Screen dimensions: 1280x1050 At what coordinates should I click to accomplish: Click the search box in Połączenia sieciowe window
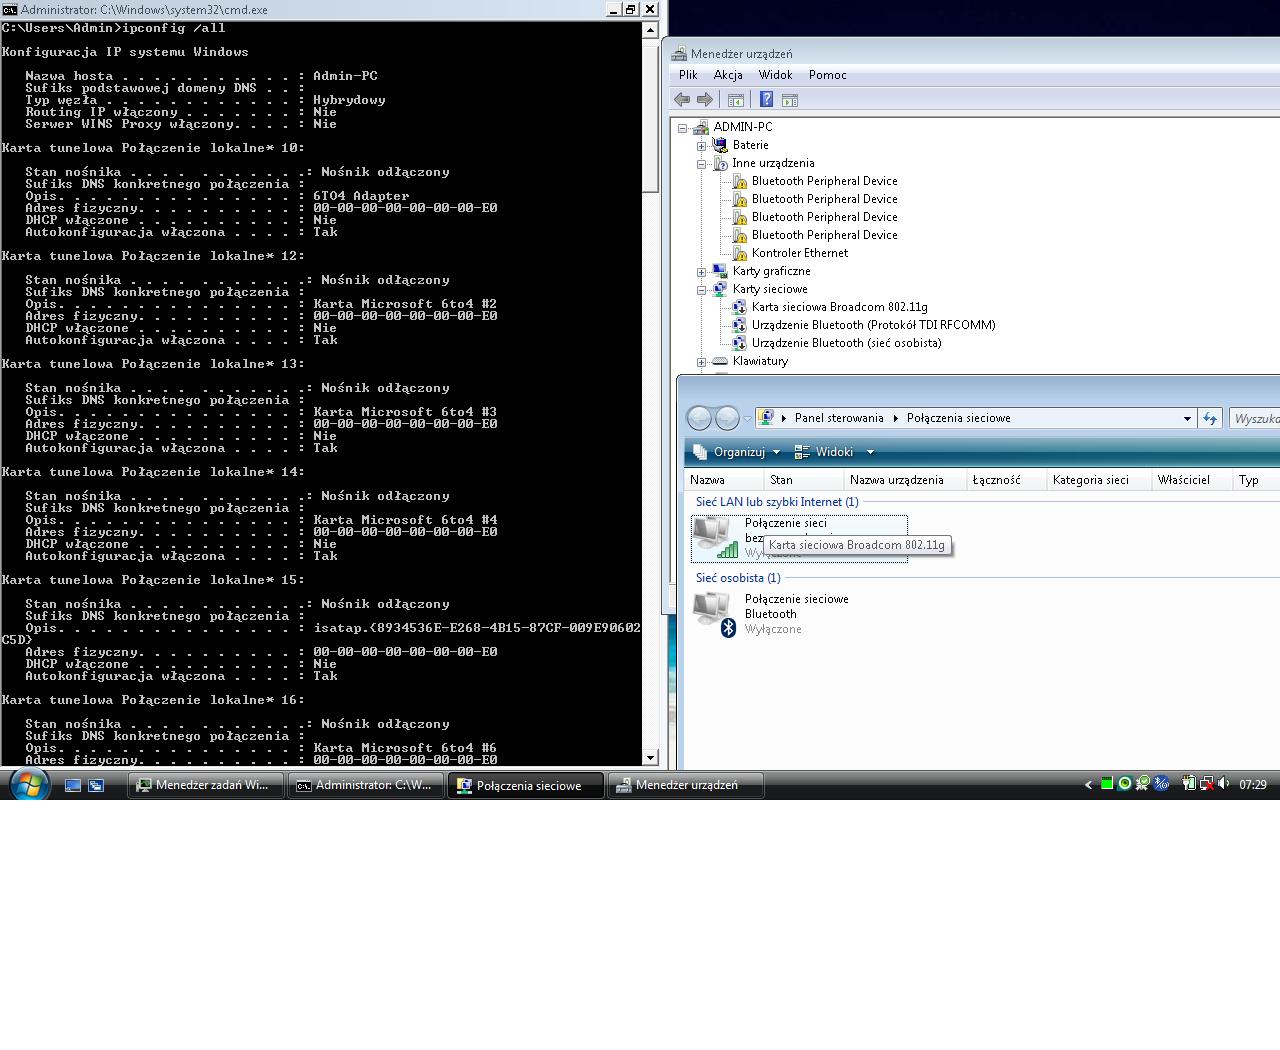(x=1255, y=418)
